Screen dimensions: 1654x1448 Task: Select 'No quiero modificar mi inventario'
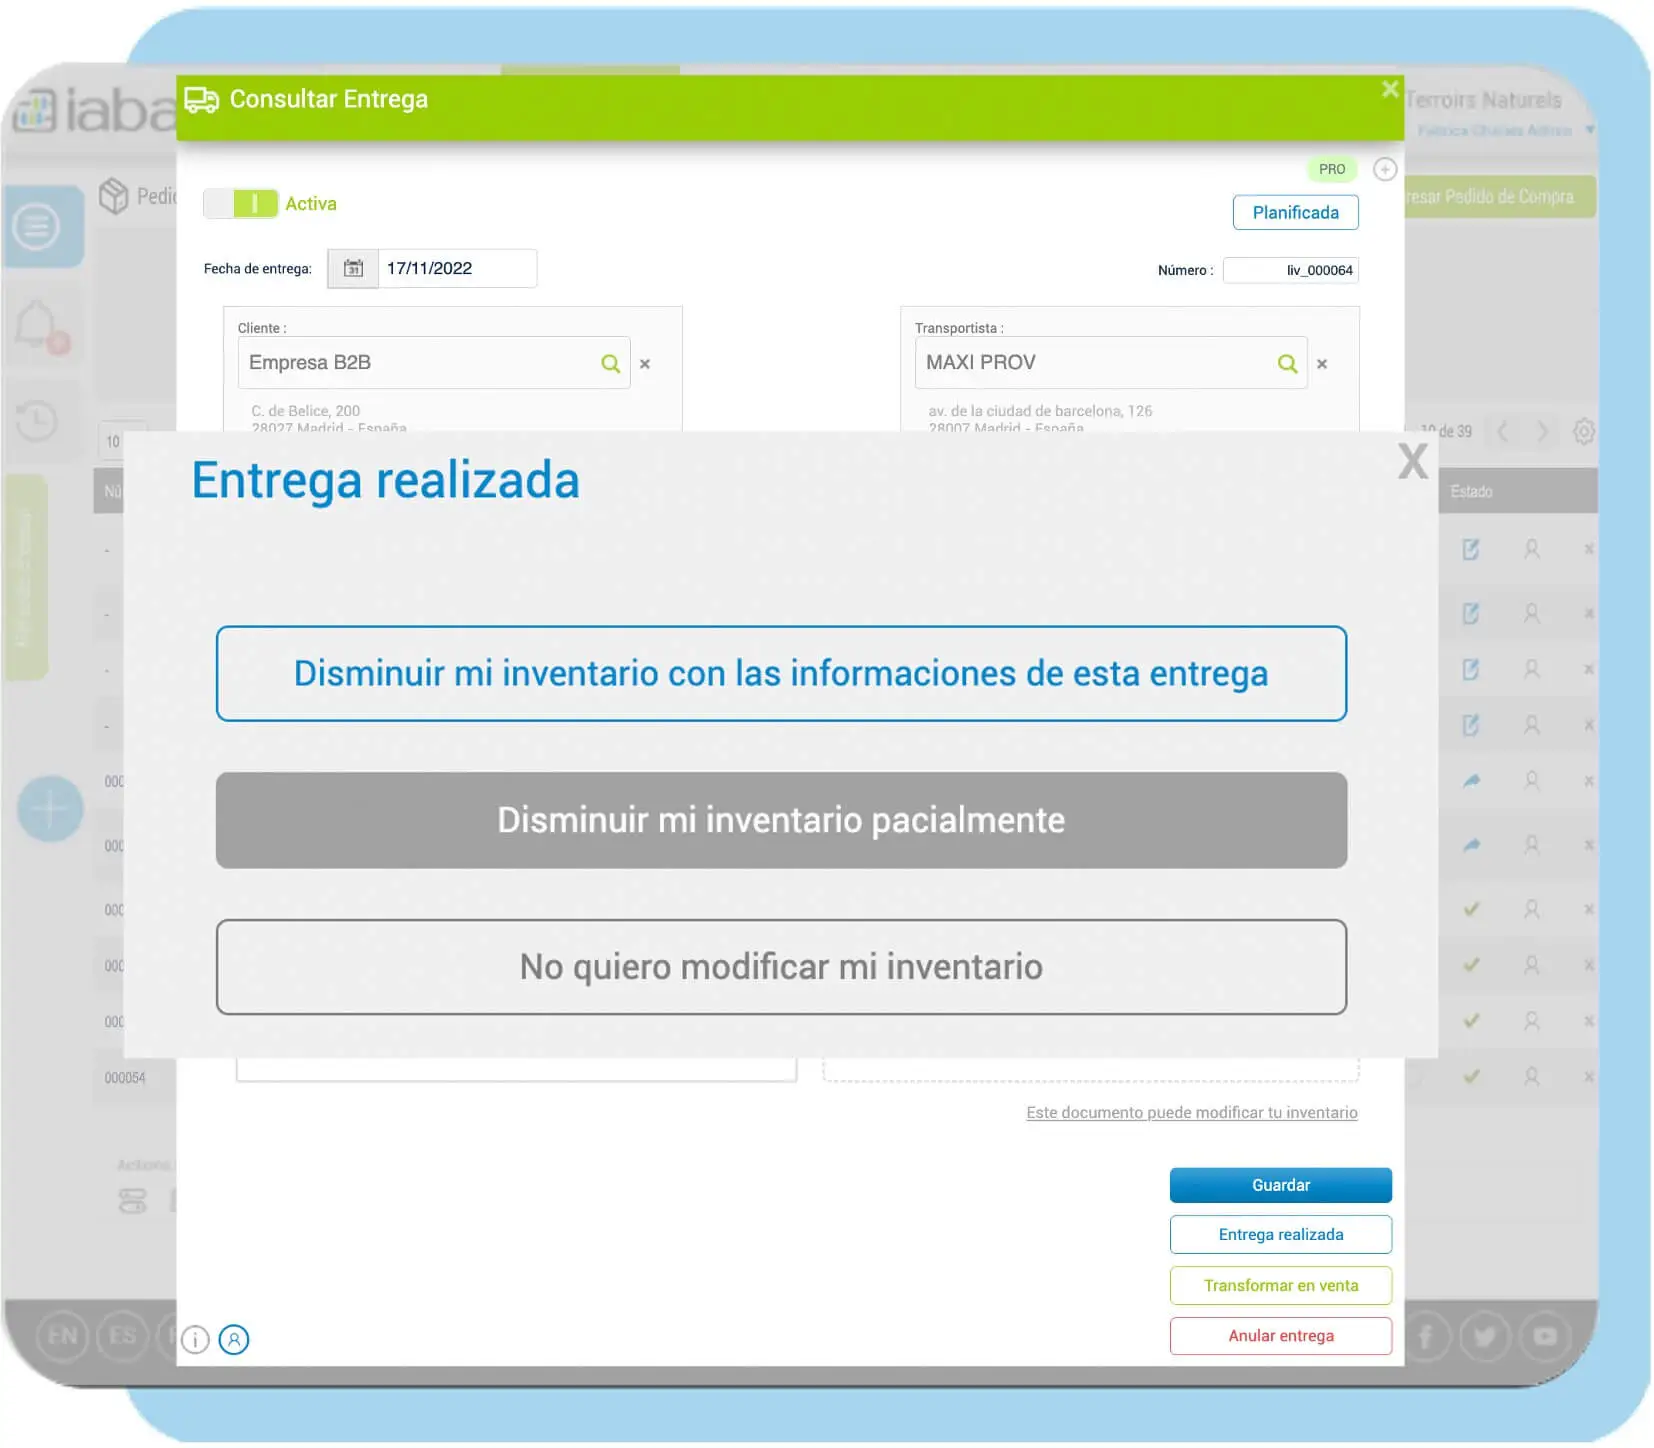coord(781,967)
